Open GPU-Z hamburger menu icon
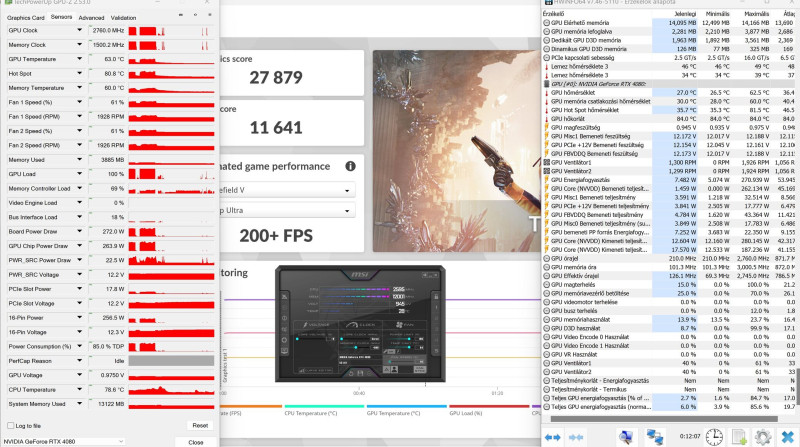This screenshot has height=447, width=800. (x=209, y=15)
